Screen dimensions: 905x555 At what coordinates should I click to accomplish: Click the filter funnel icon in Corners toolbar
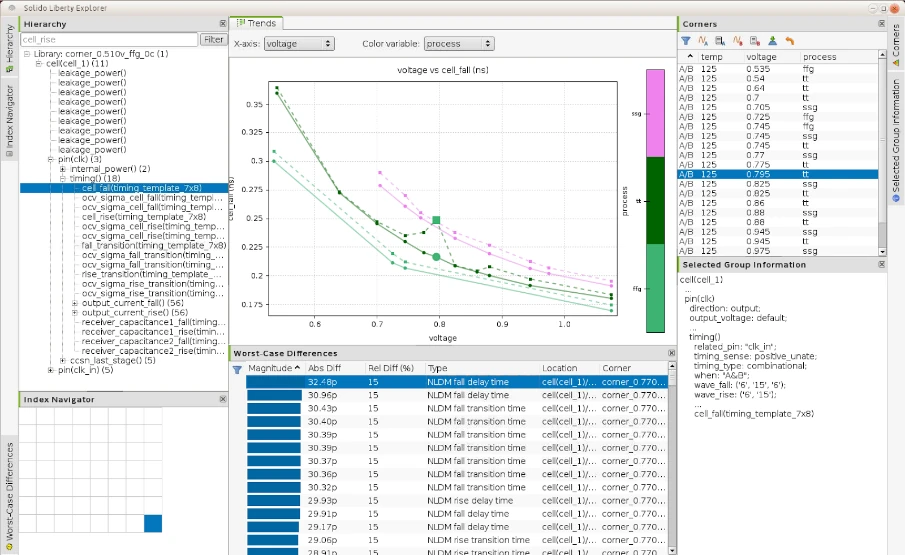pos(686,41)
